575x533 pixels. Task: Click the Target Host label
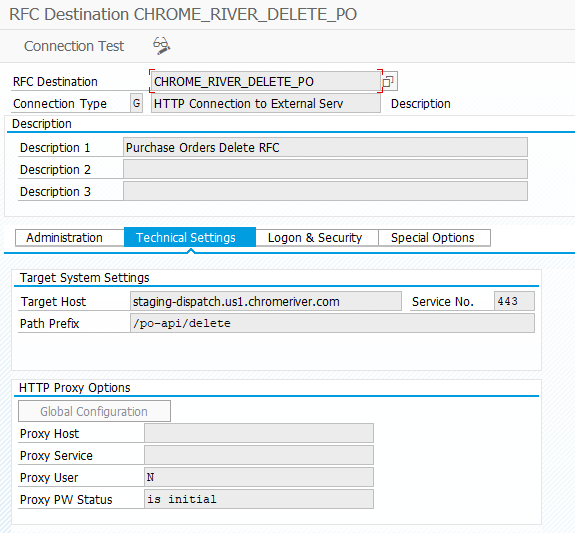point(53,302)
